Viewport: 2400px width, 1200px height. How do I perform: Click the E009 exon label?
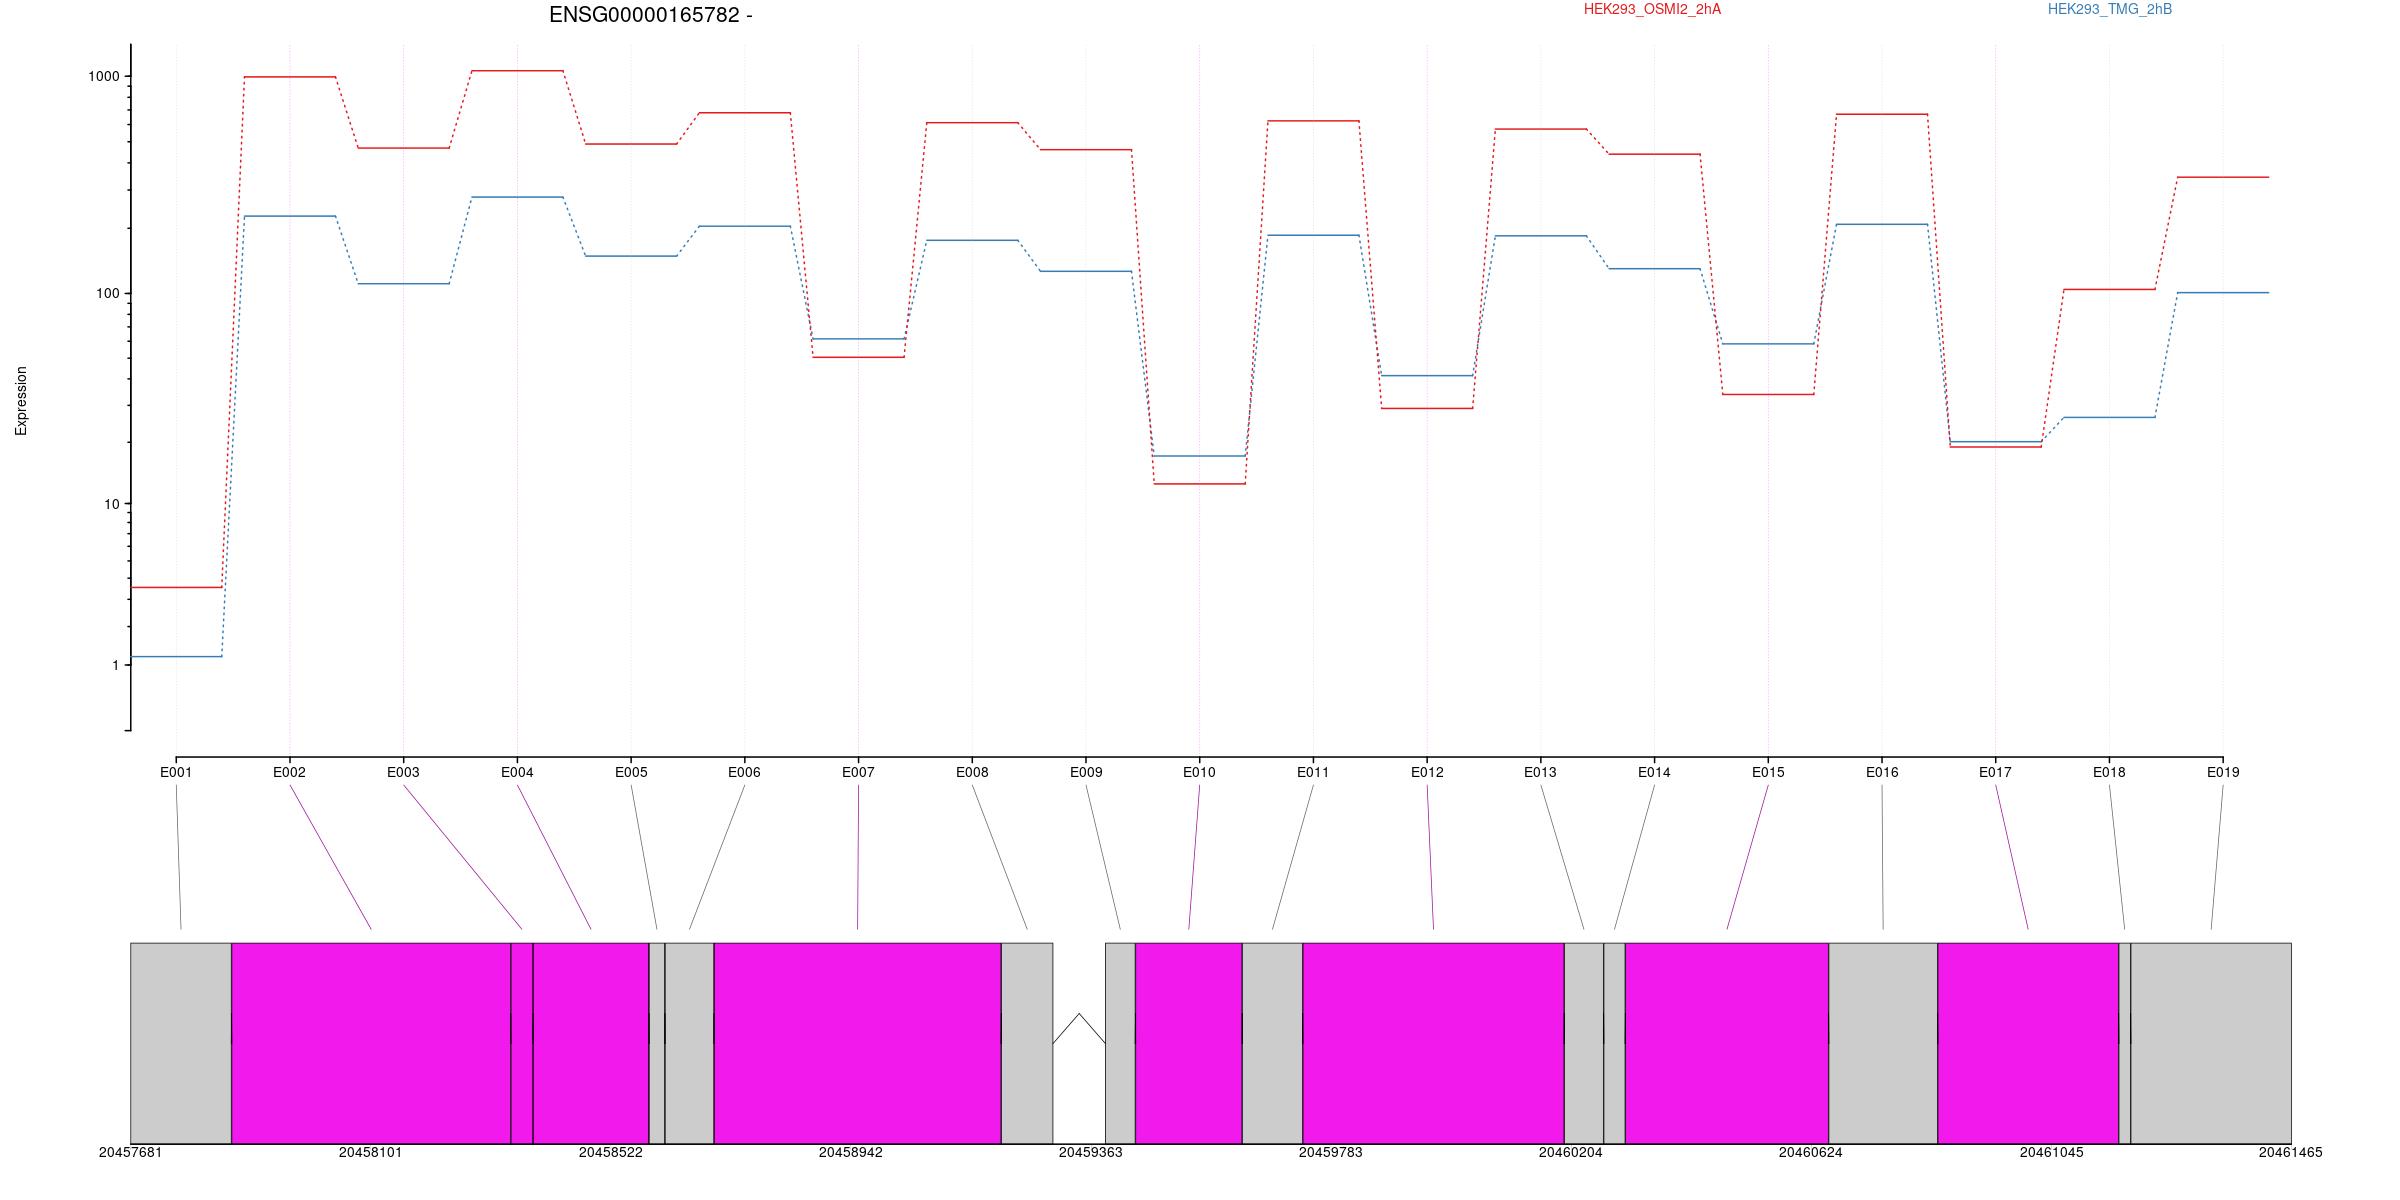[1086, 772]
